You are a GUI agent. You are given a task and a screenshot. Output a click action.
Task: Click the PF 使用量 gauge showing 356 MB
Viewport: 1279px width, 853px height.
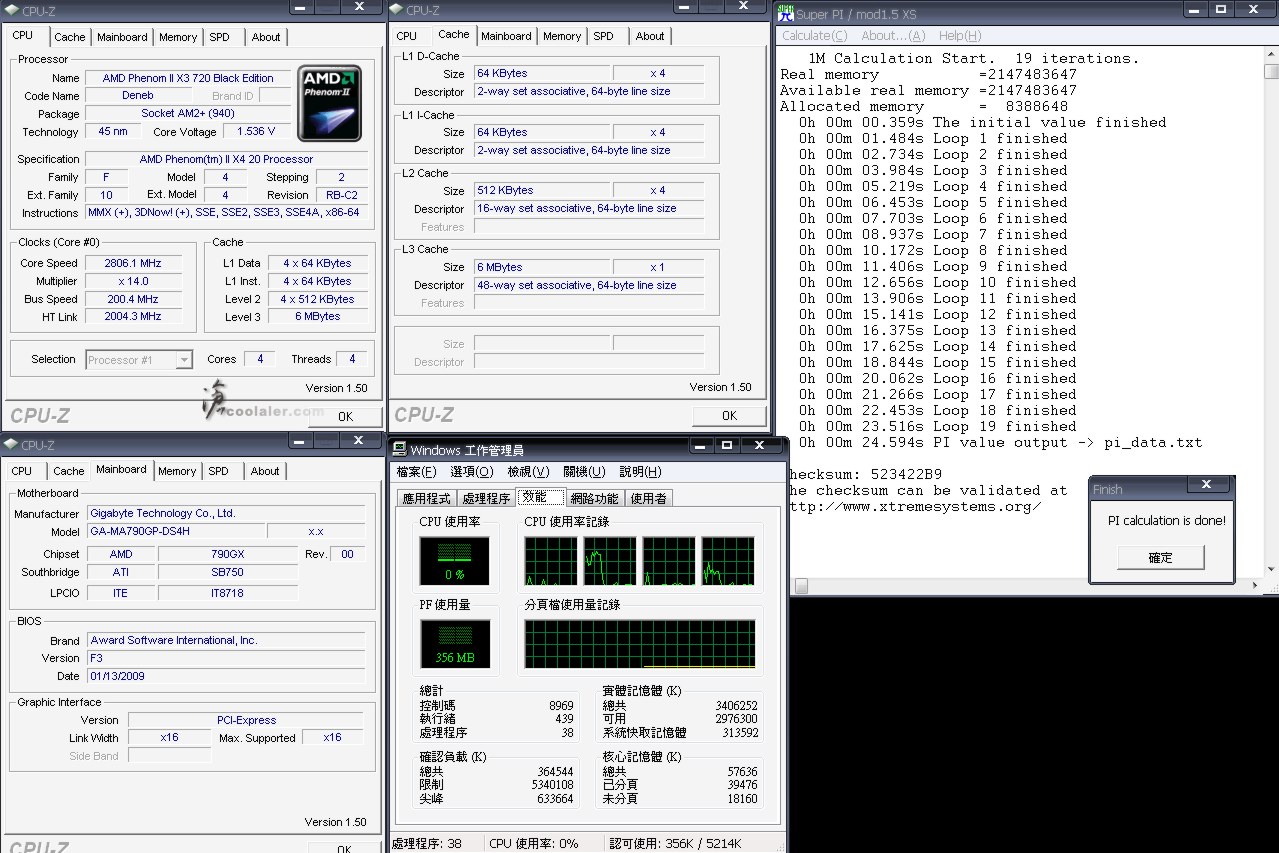[x=455, y=644]
